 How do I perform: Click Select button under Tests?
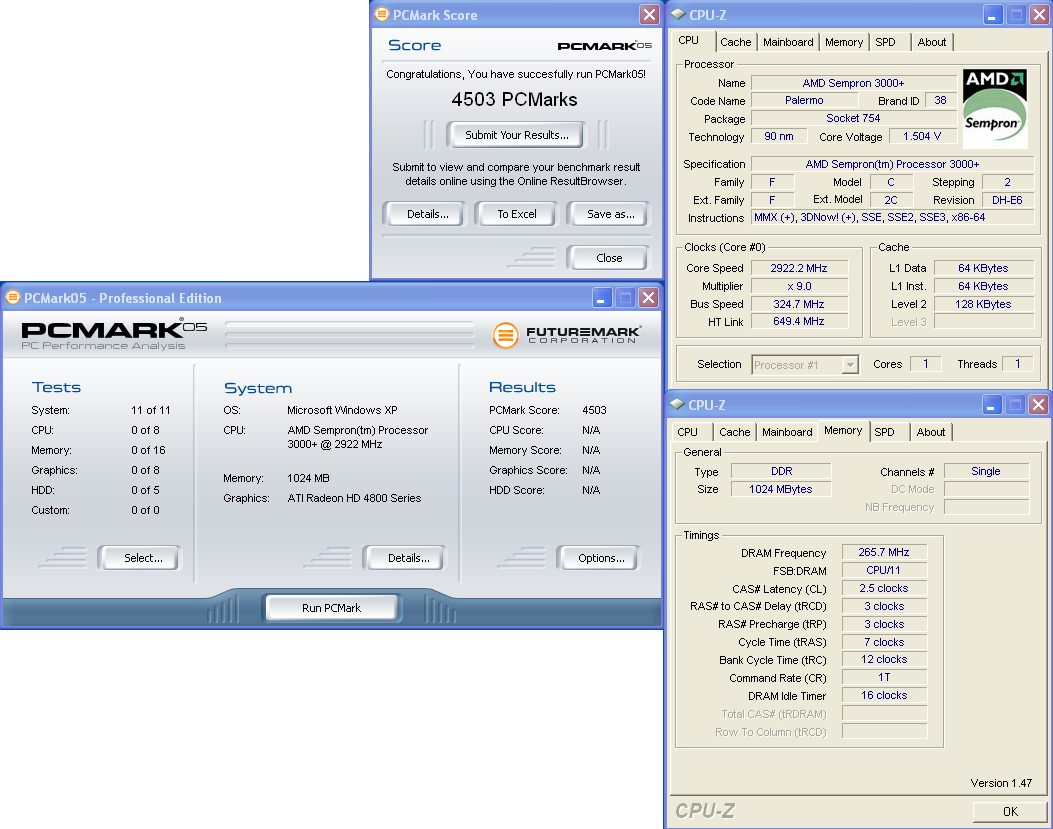click(142, 558)
